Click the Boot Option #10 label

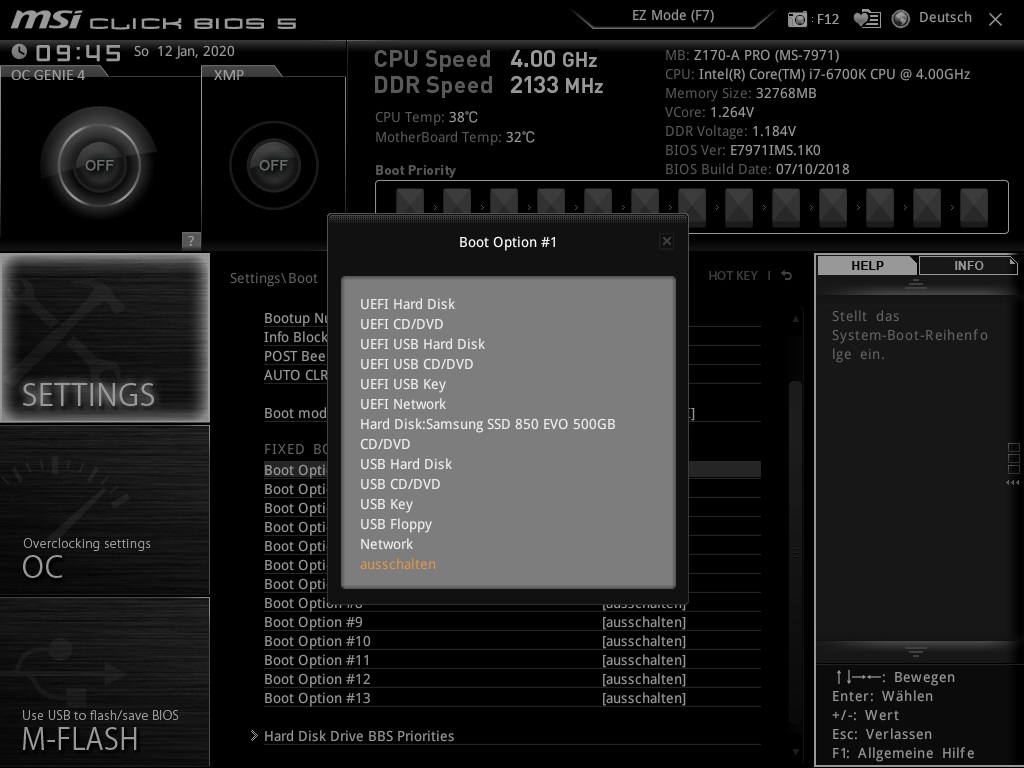coord(317,641)
